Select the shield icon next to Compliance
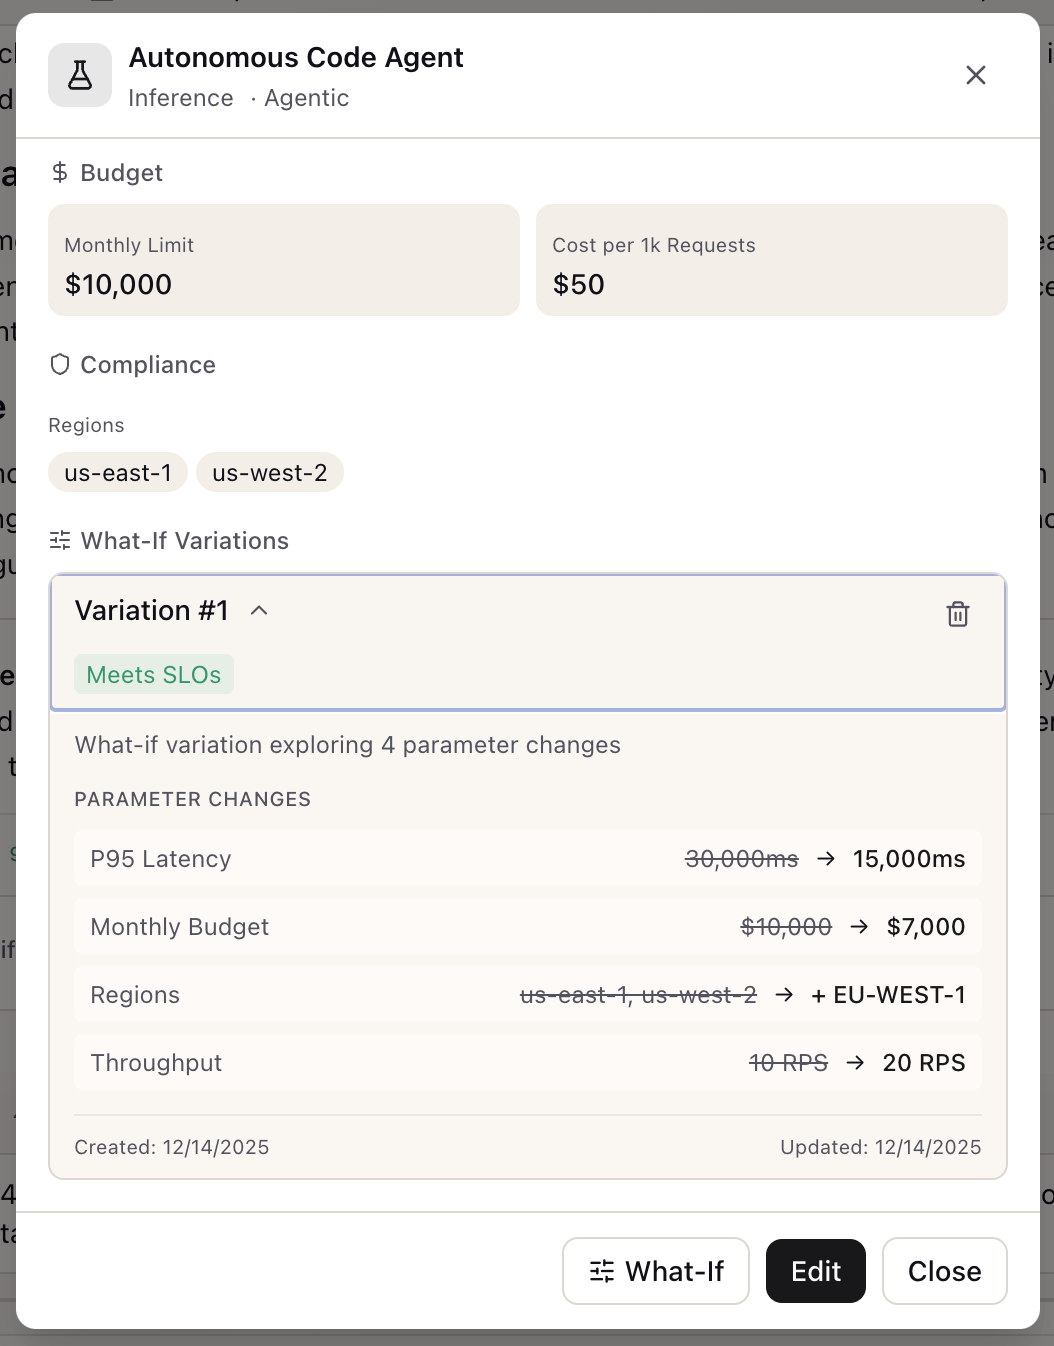 60,364
